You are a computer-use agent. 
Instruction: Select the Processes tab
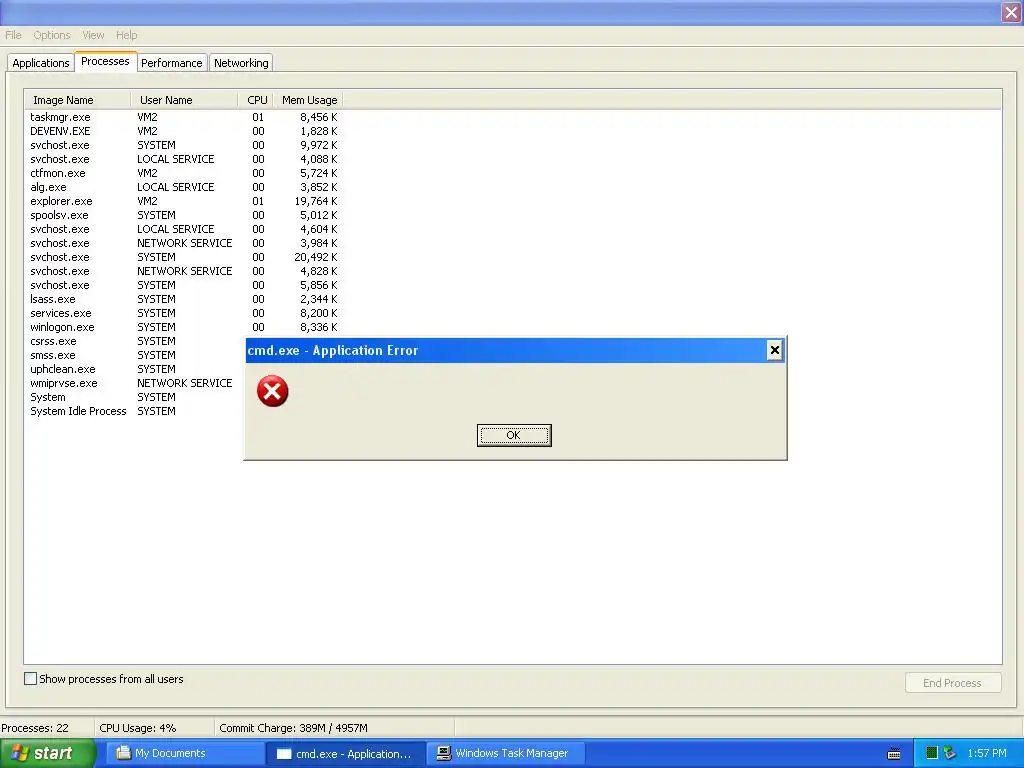tap(105, 61)
